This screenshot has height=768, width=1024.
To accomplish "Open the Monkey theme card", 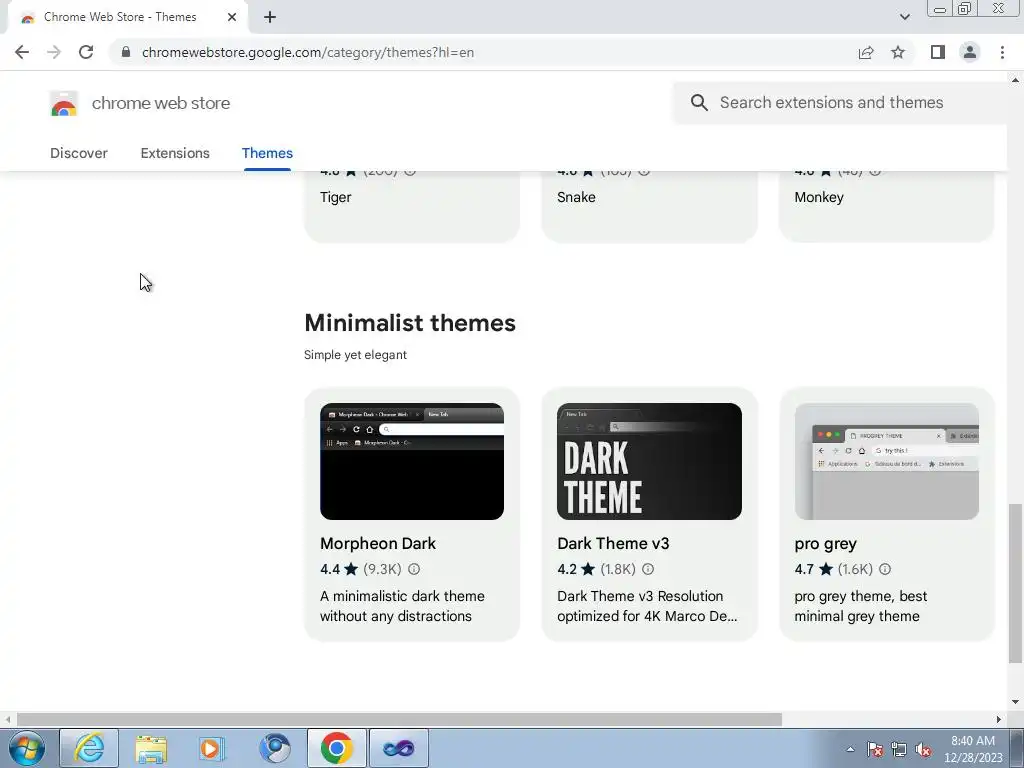I will point(886,206).
